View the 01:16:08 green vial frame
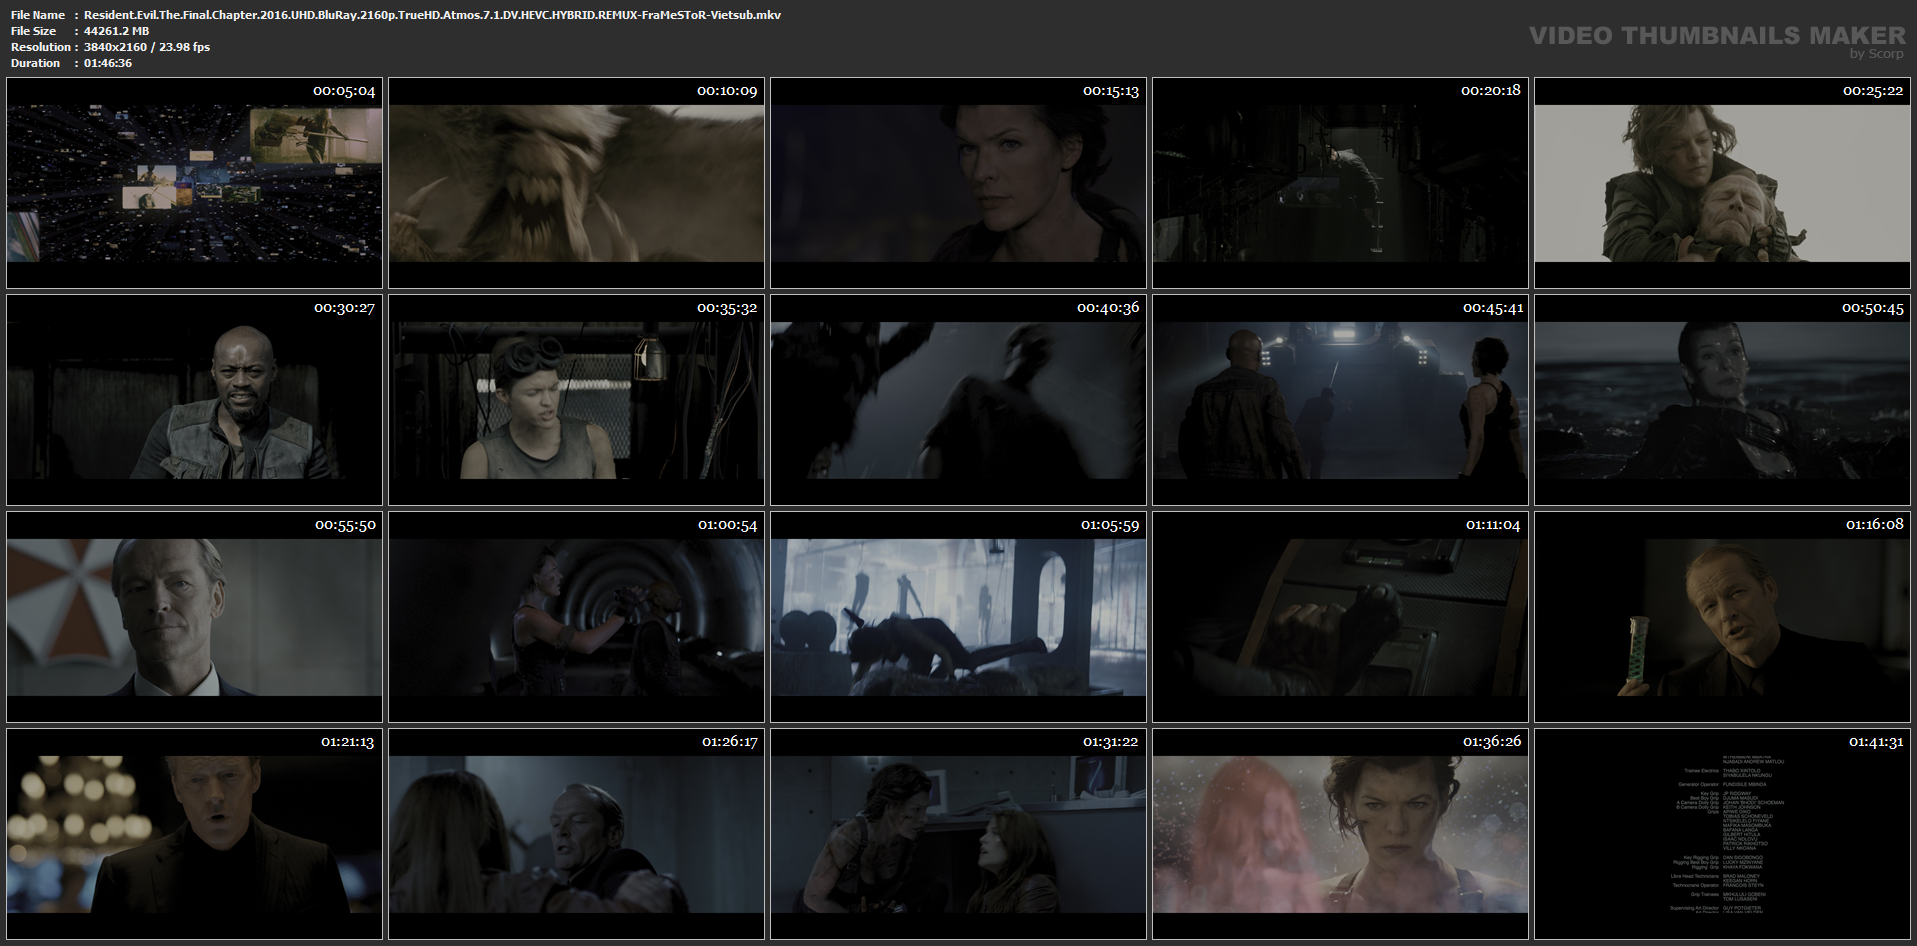Screen dimensions: 1917x946 pyautogui.click(x=1722, y=617)
